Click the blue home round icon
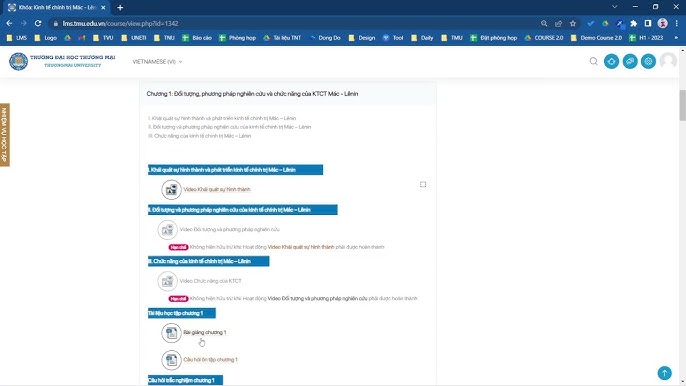This screenshot has width=686, height=386. point(612,61)
